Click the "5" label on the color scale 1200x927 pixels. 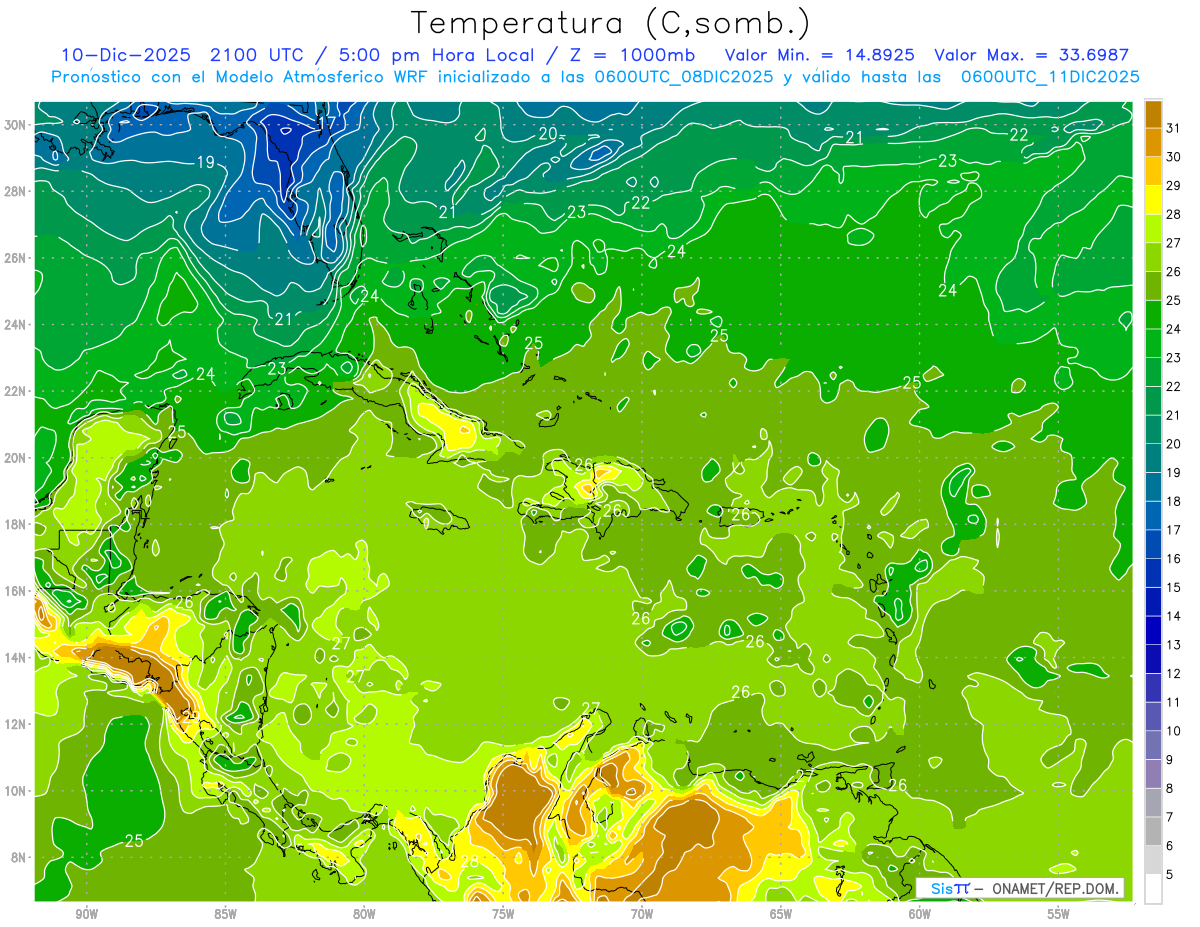click(x=1170, y=875)
